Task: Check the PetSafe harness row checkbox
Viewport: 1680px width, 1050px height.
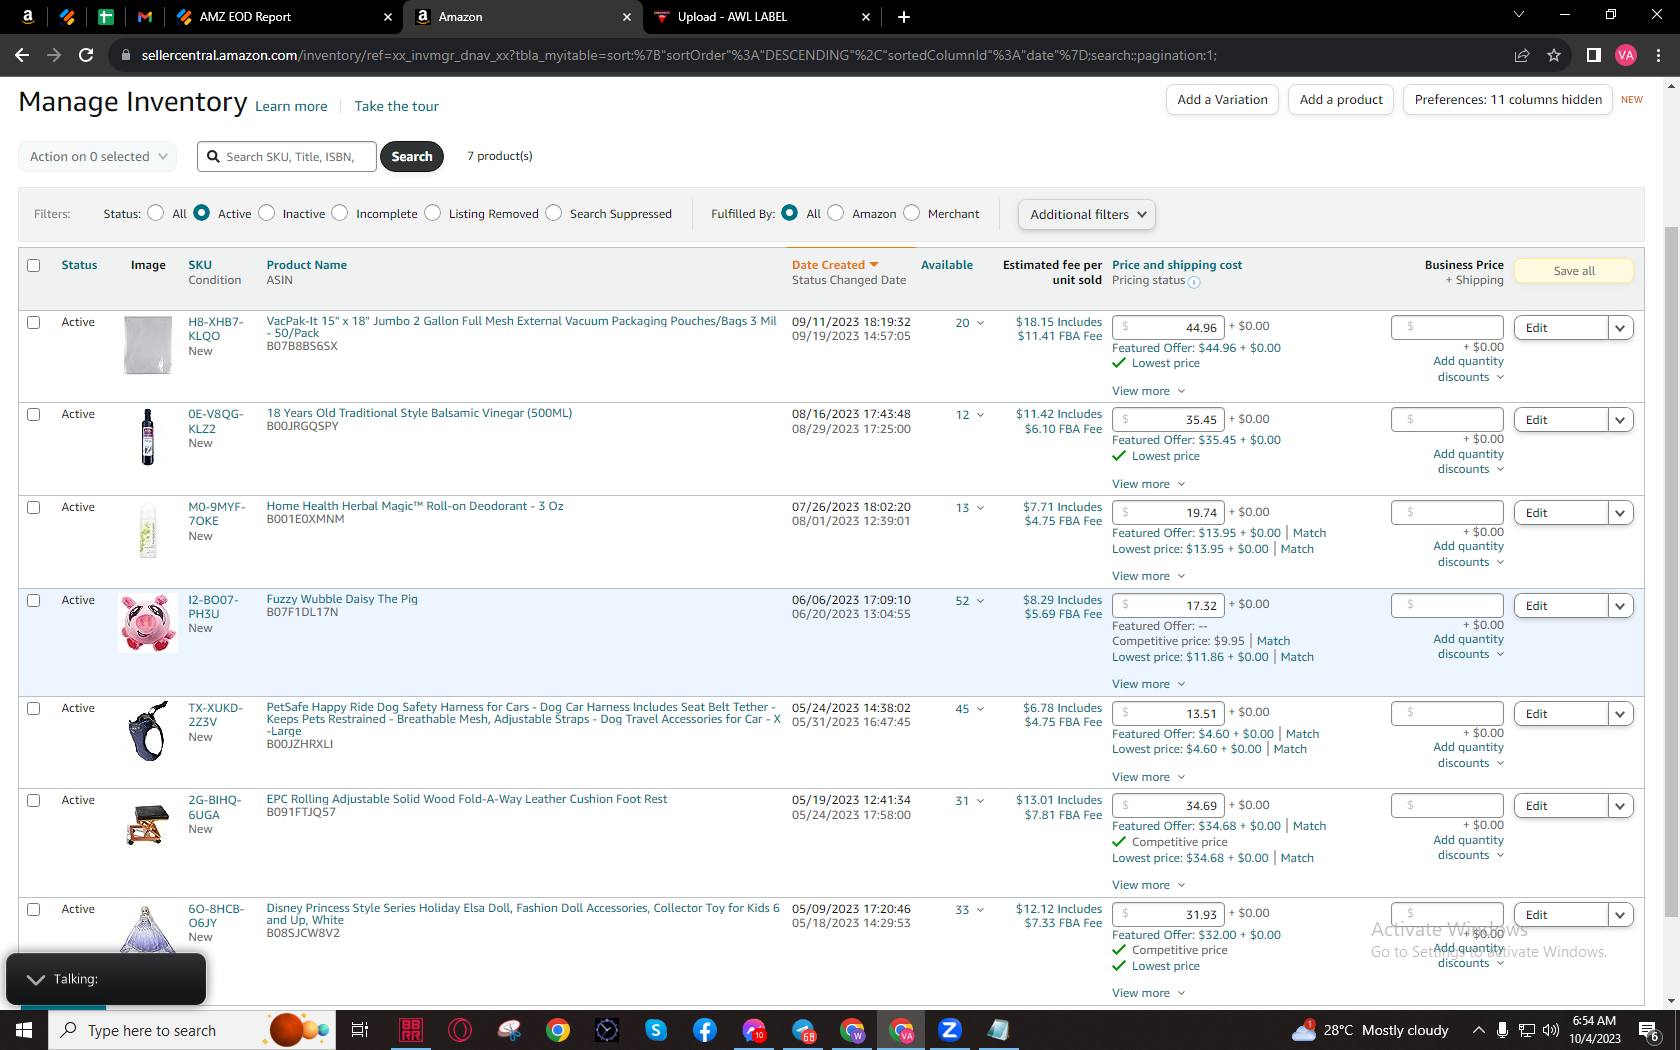Action: tap(34, 708)
